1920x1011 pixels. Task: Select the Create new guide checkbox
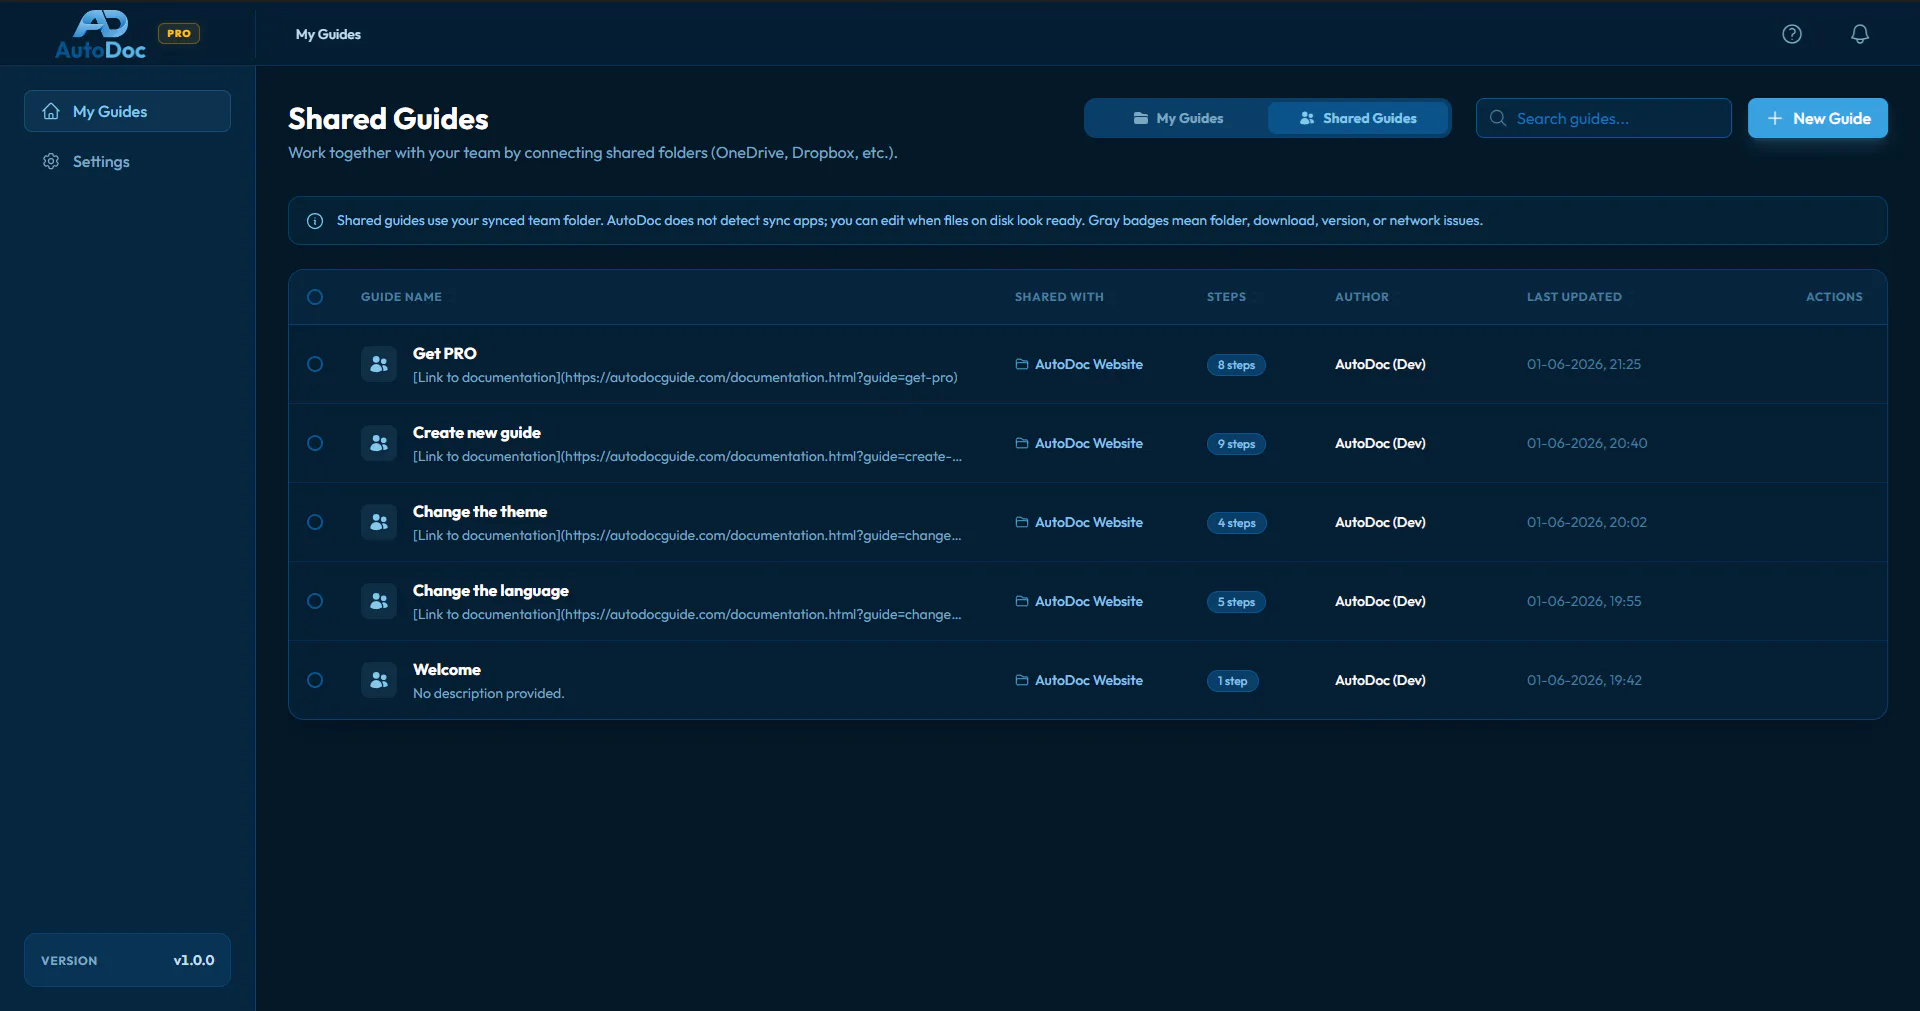[x=315, y=443]
